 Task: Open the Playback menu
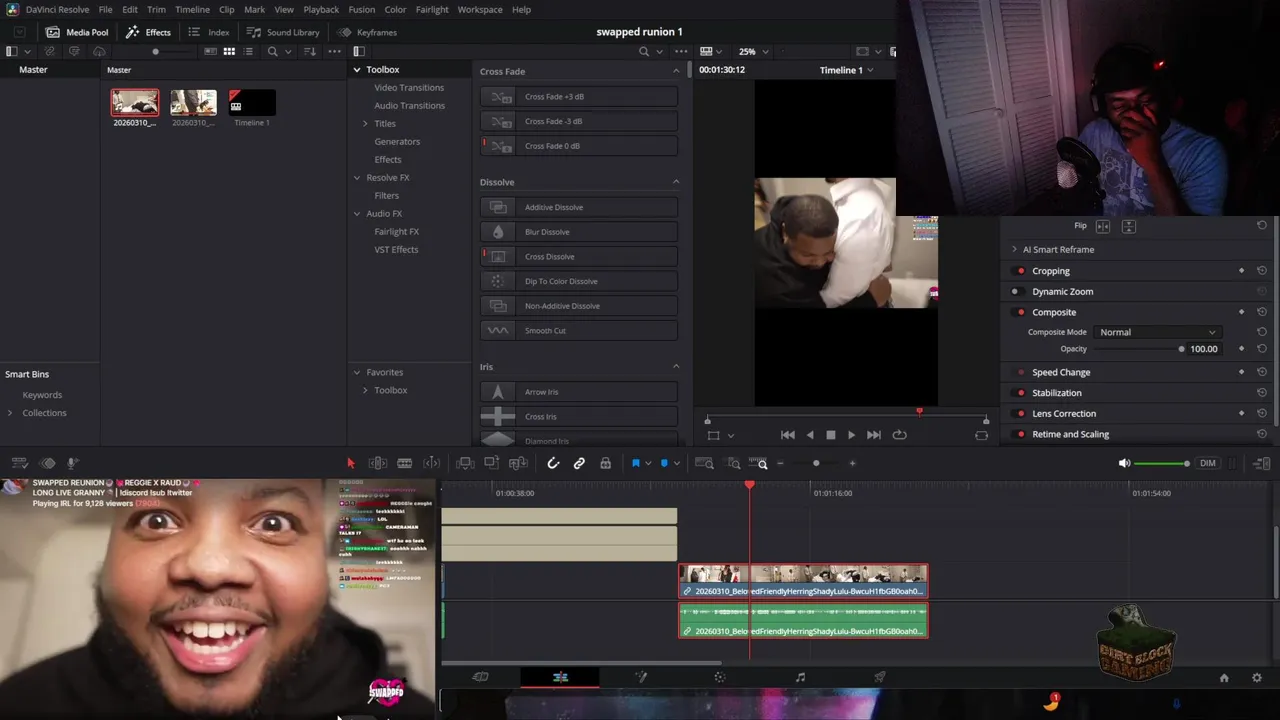pyautogui.click(x=321, y=9)
